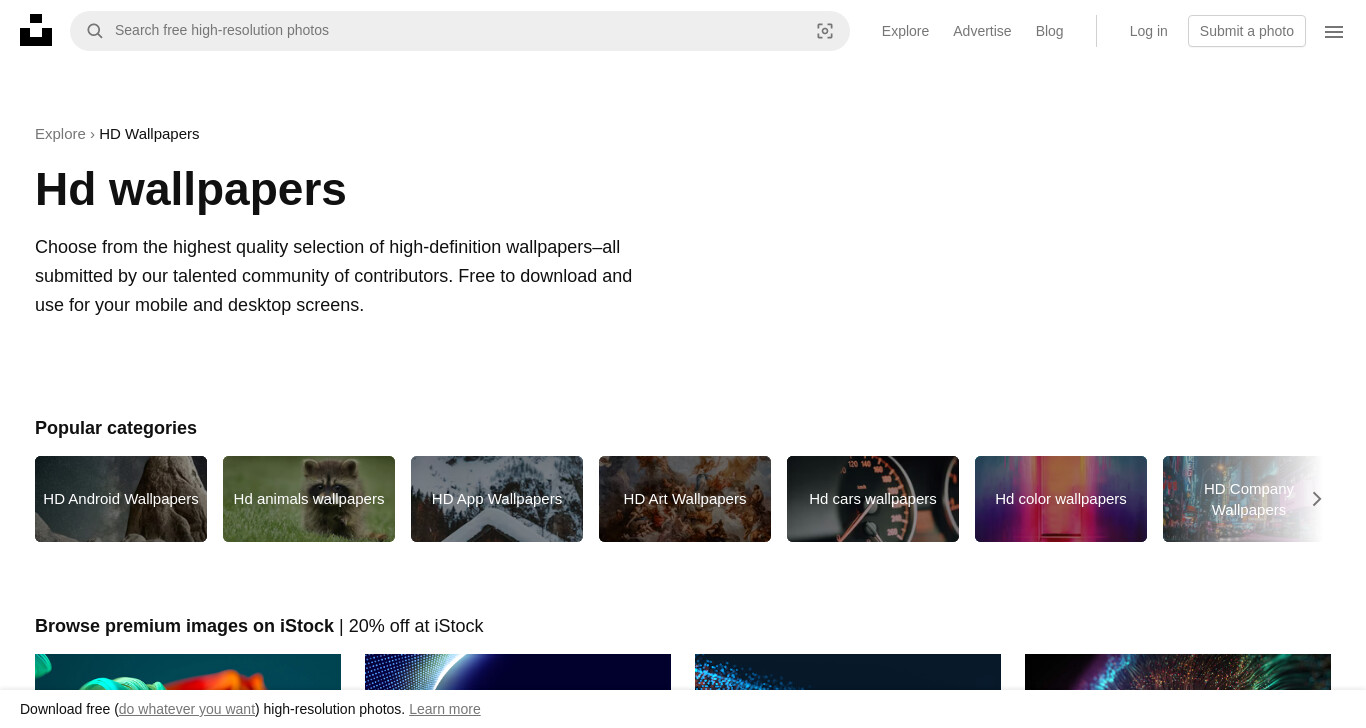The height and width of the screenshot is (728, 1366).
Task: Show next popular categories with arrow
Action: pos(1317,499)
